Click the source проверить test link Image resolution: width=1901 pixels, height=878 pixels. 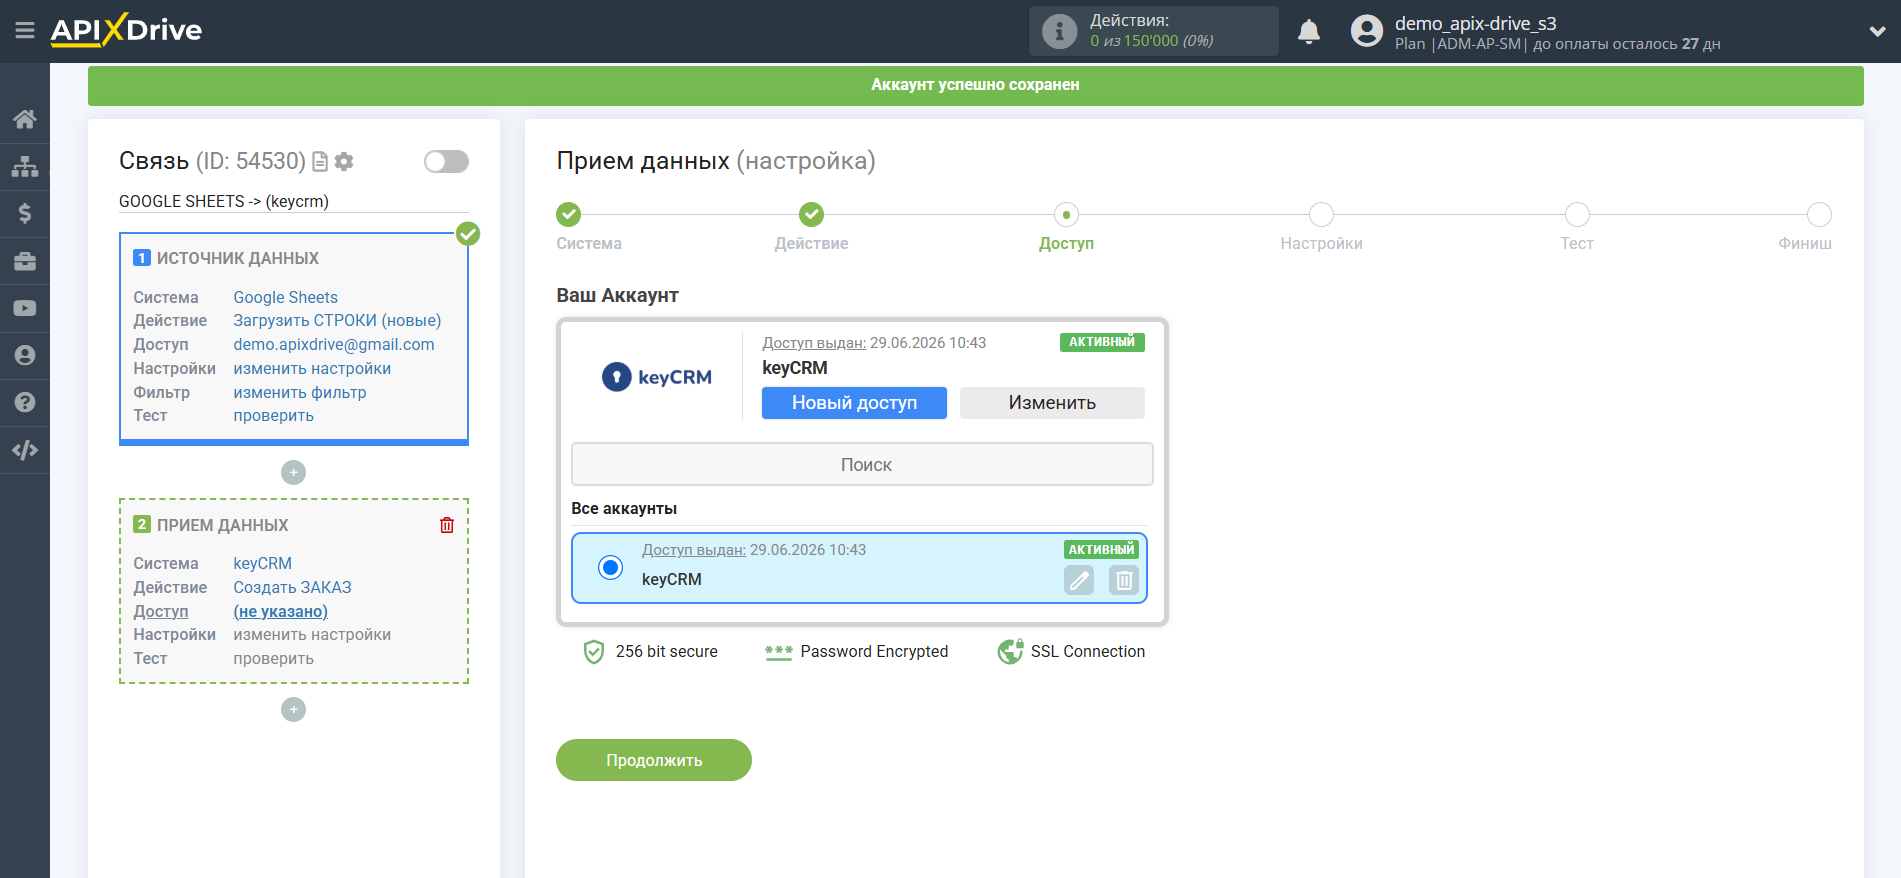[273, 415]
